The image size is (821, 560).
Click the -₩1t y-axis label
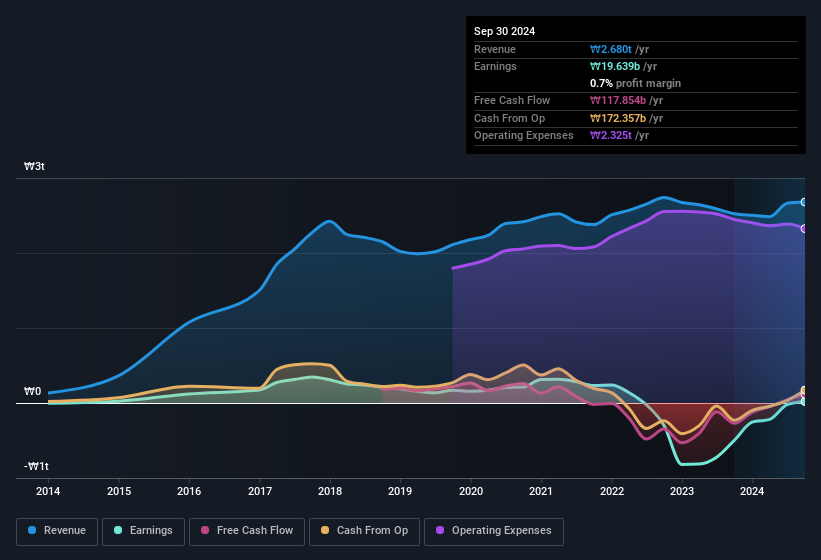[x=37, y=466]
